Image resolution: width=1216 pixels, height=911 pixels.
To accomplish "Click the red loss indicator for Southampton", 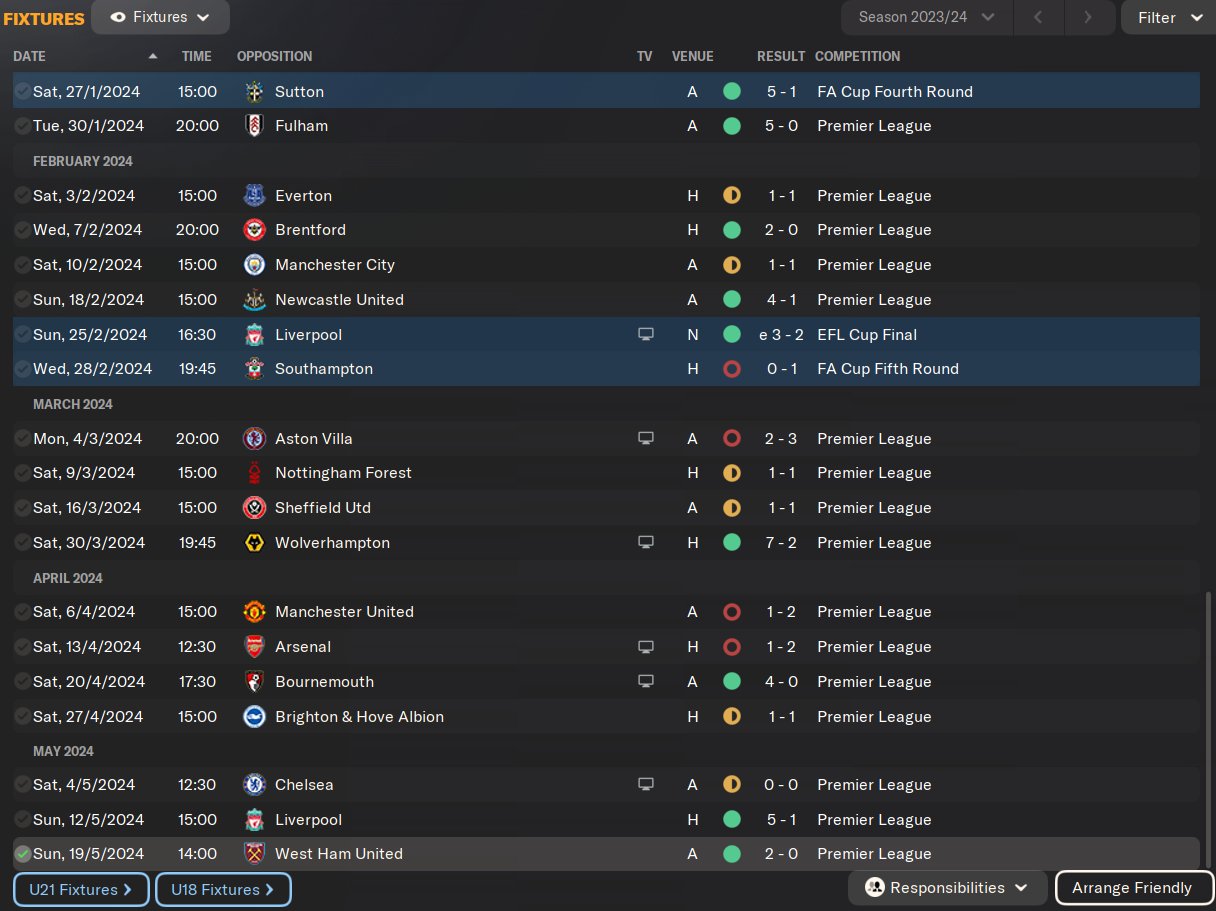I will click(732, 369).
